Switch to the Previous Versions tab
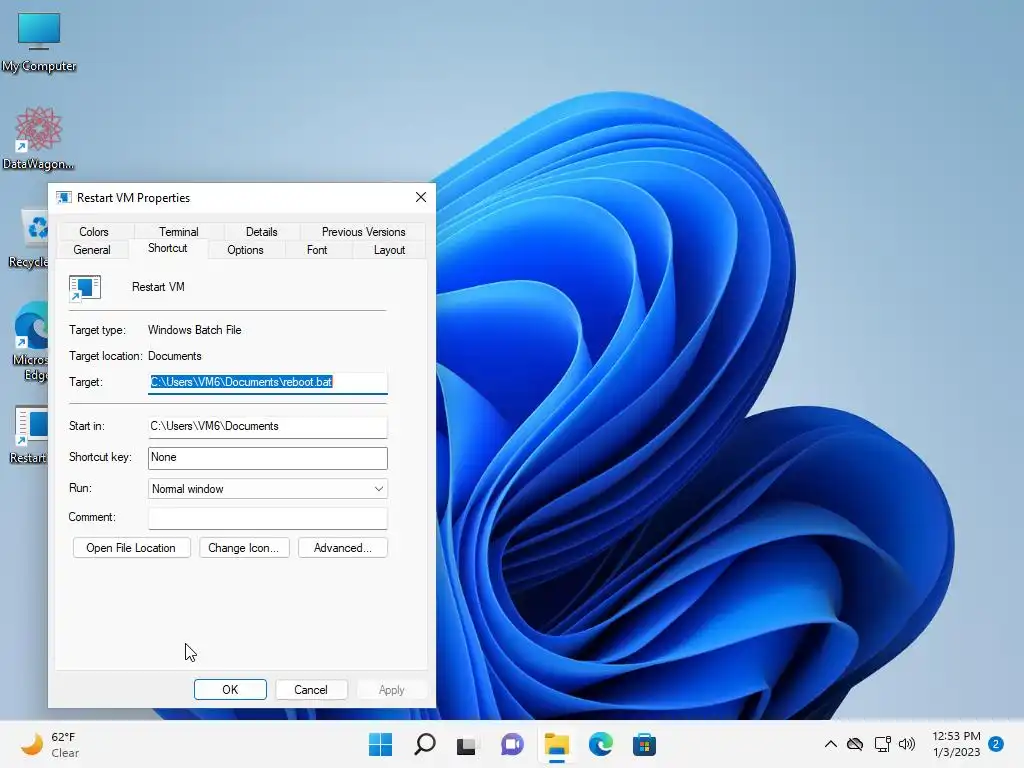The image size is (1024, 768). pyautogui.click(x=363, y=232)
